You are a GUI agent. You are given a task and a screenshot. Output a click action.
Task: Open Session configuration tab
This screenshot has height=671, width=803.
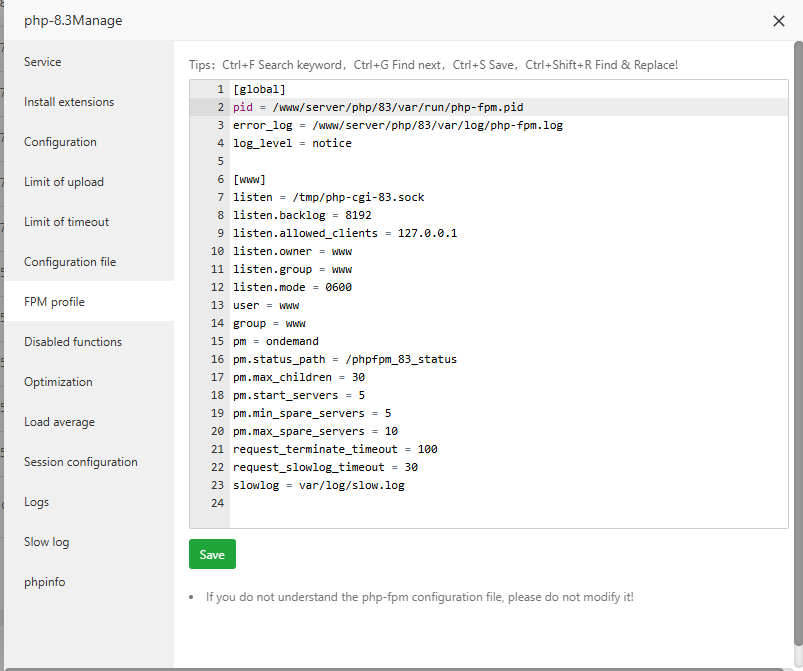(81, 462)
